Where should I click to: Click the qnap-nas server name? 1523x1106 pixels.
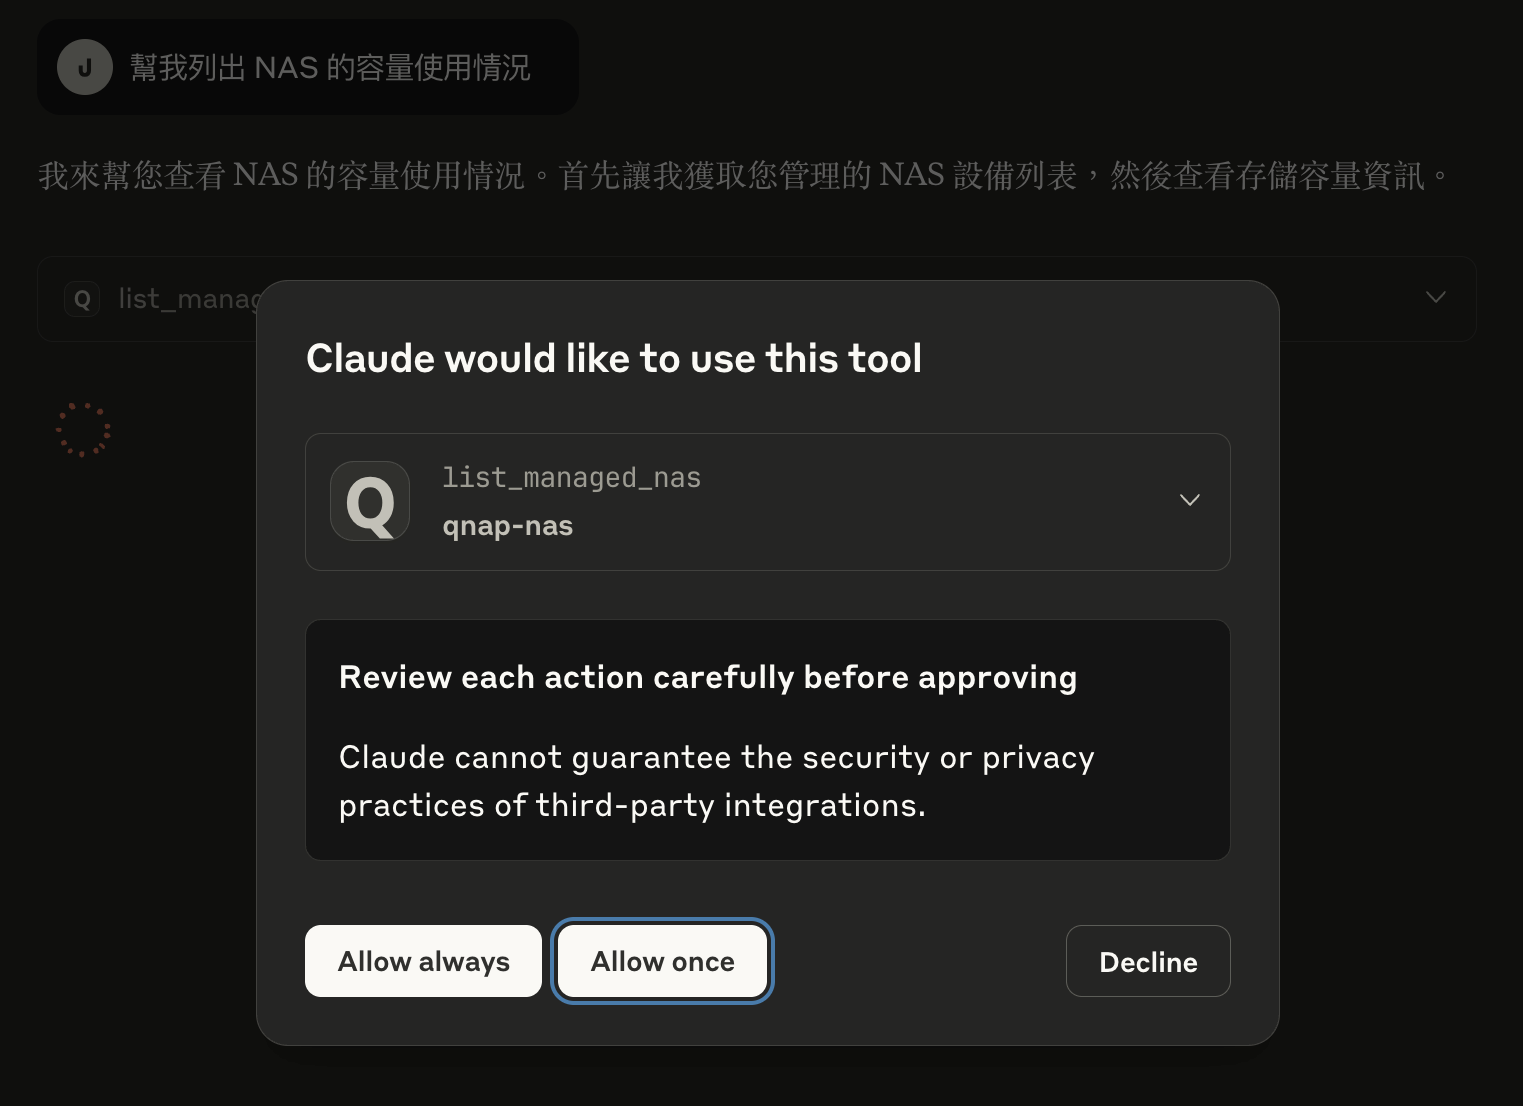(x=508, y=526)
